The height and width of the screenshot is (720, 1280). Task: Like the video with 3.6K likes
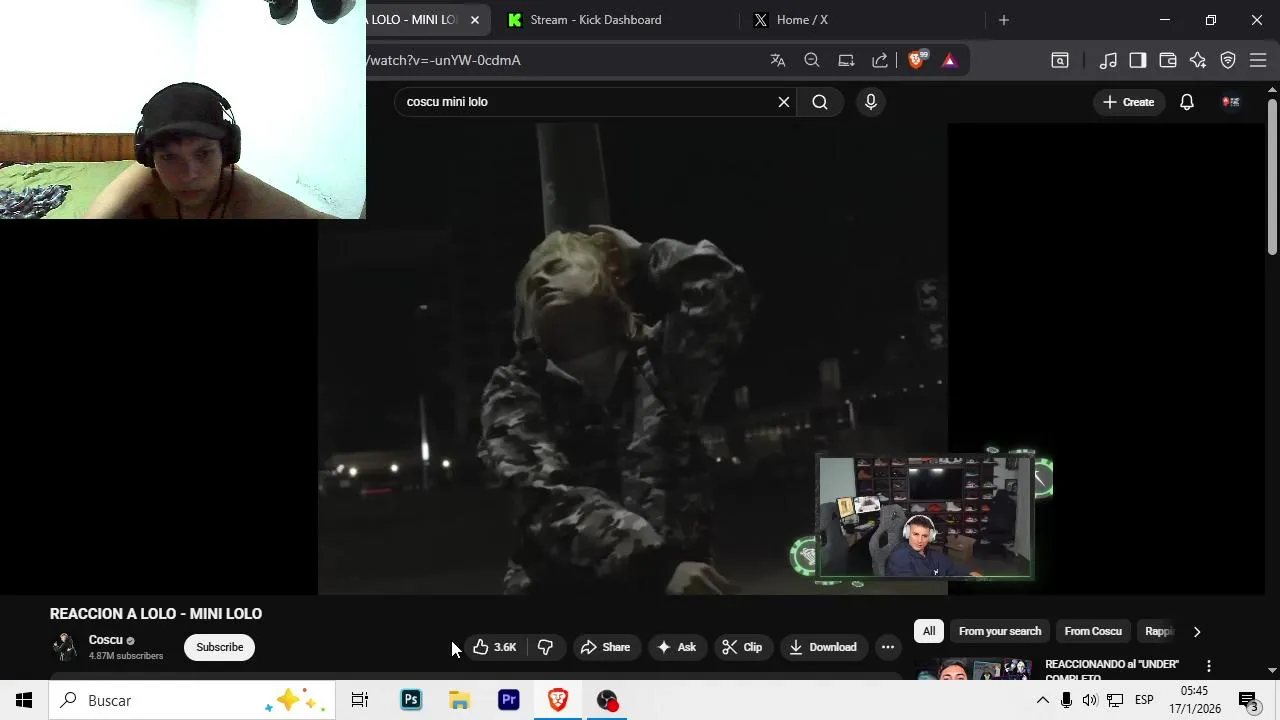click(494, 647)
